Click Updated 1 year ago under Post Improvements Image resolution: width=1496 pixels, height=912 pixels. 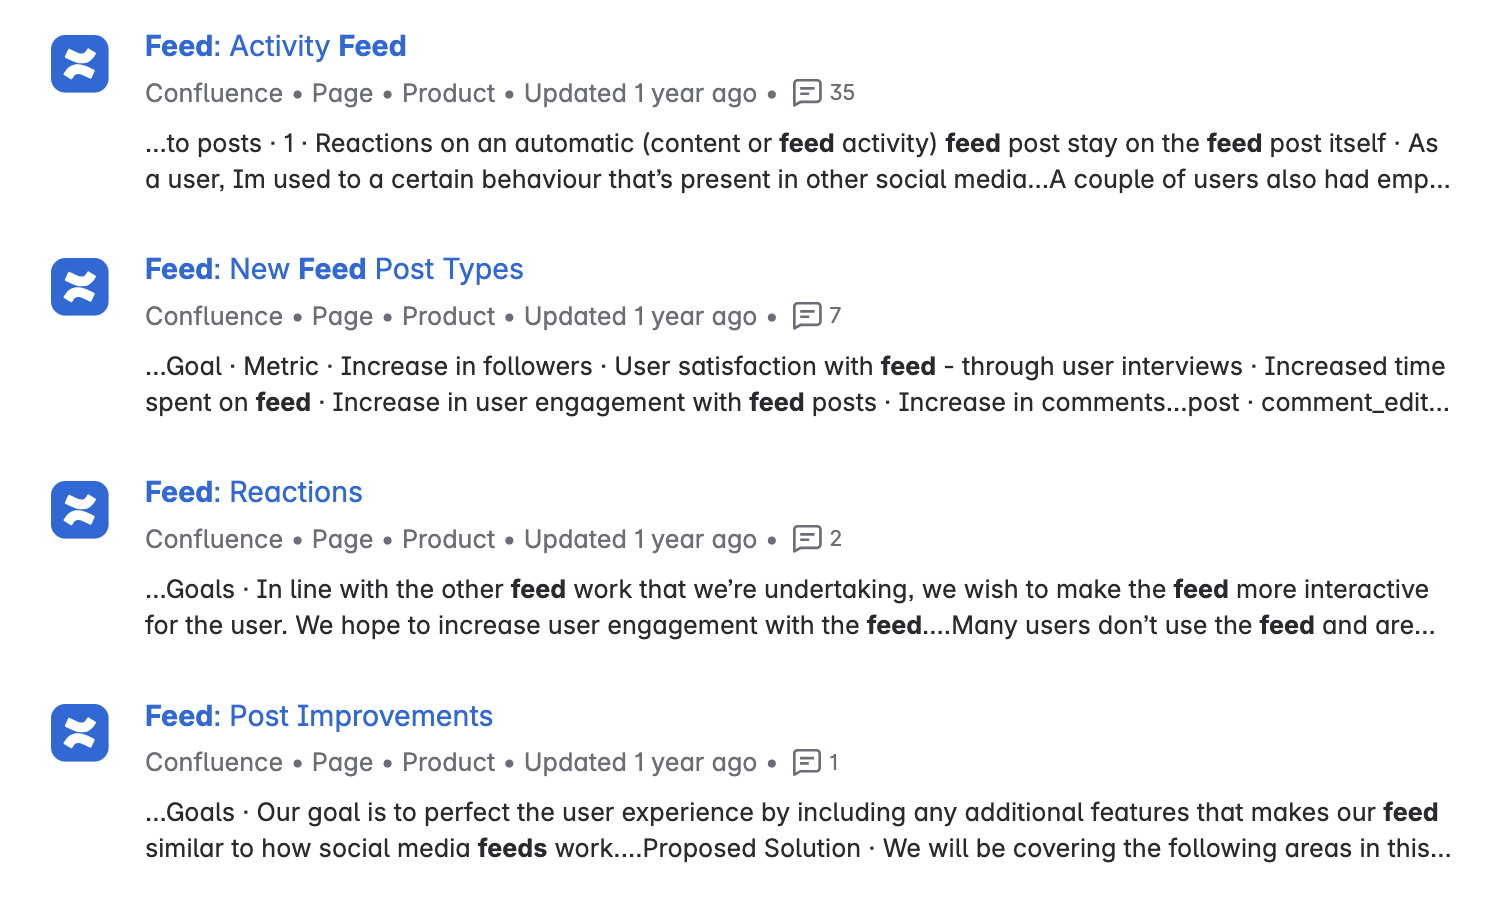pyautogui.click(x=640, y=762)
